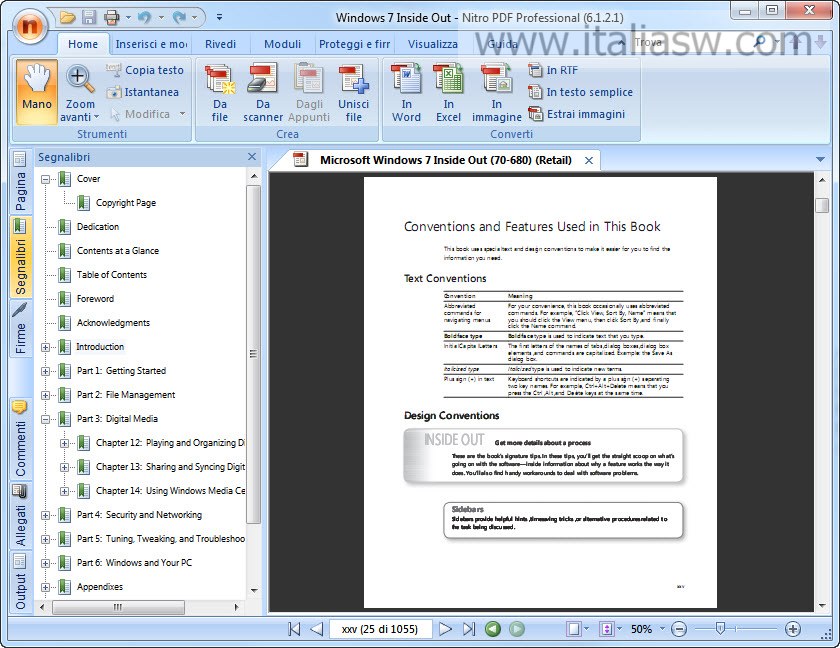Convert PDF In Excel
The image size is (840, 648).
[x=448, y=93]
